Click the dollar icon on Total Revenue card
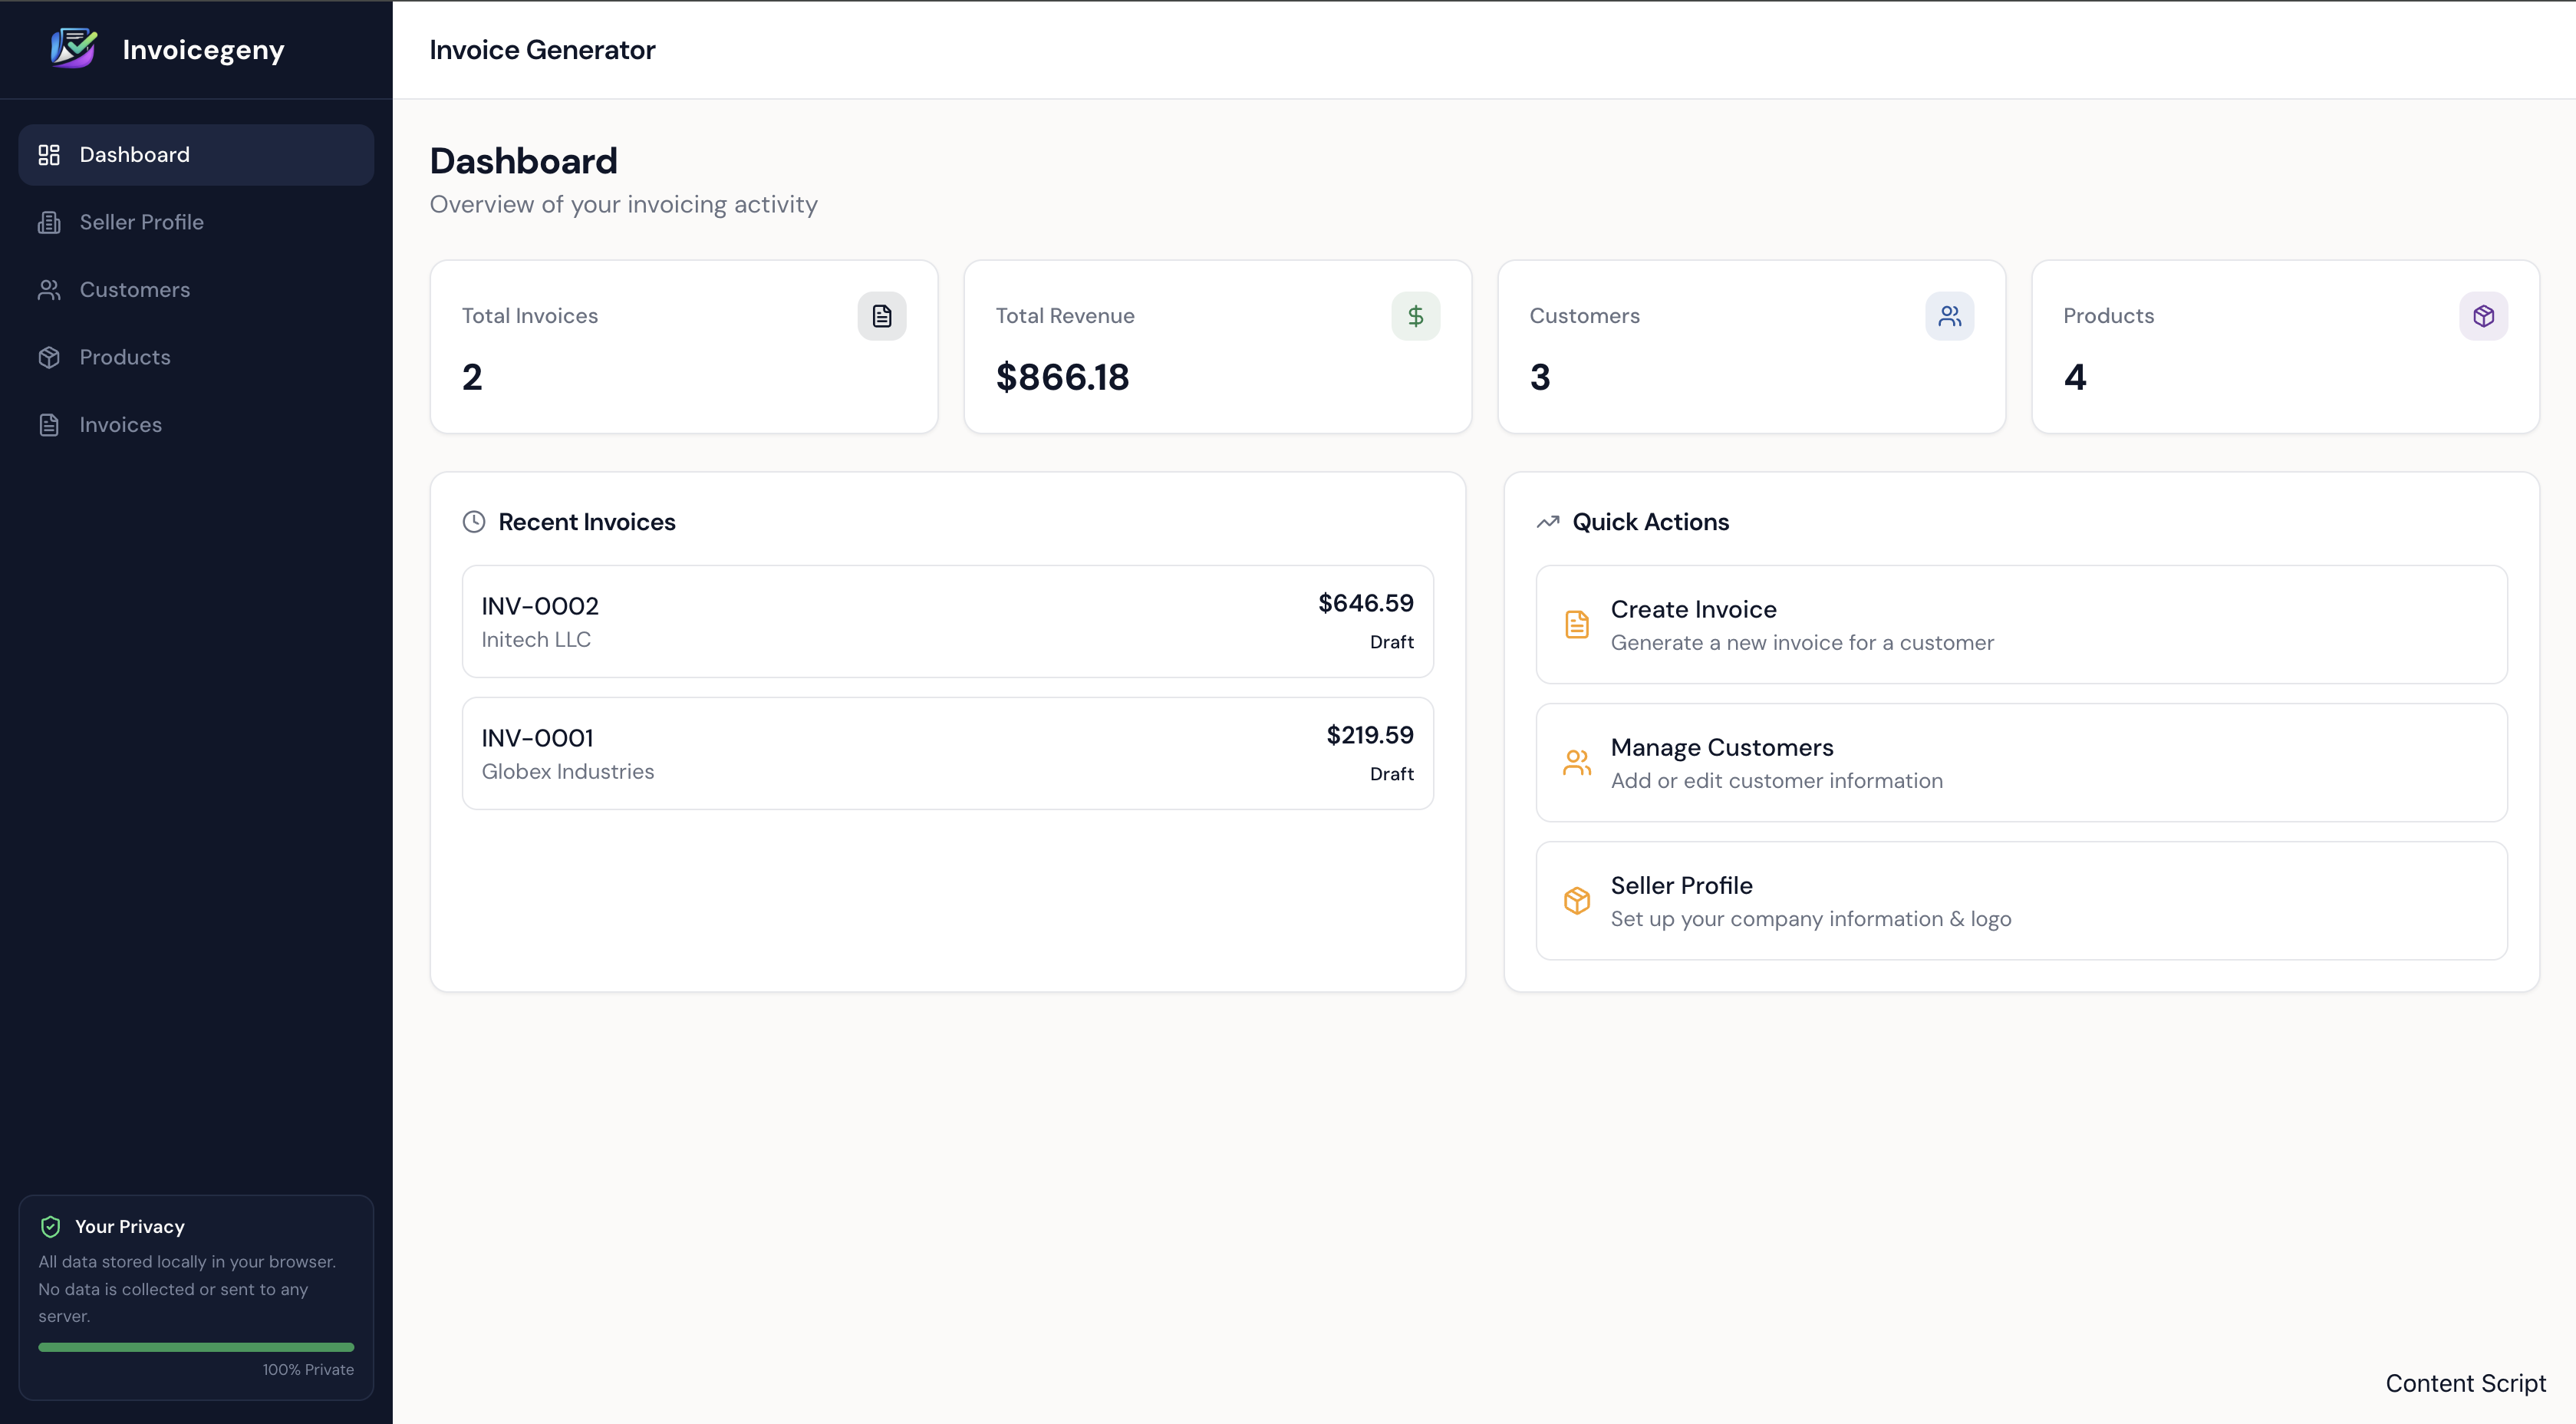Screen dimensions: 2576x1424 (1415, 316)
